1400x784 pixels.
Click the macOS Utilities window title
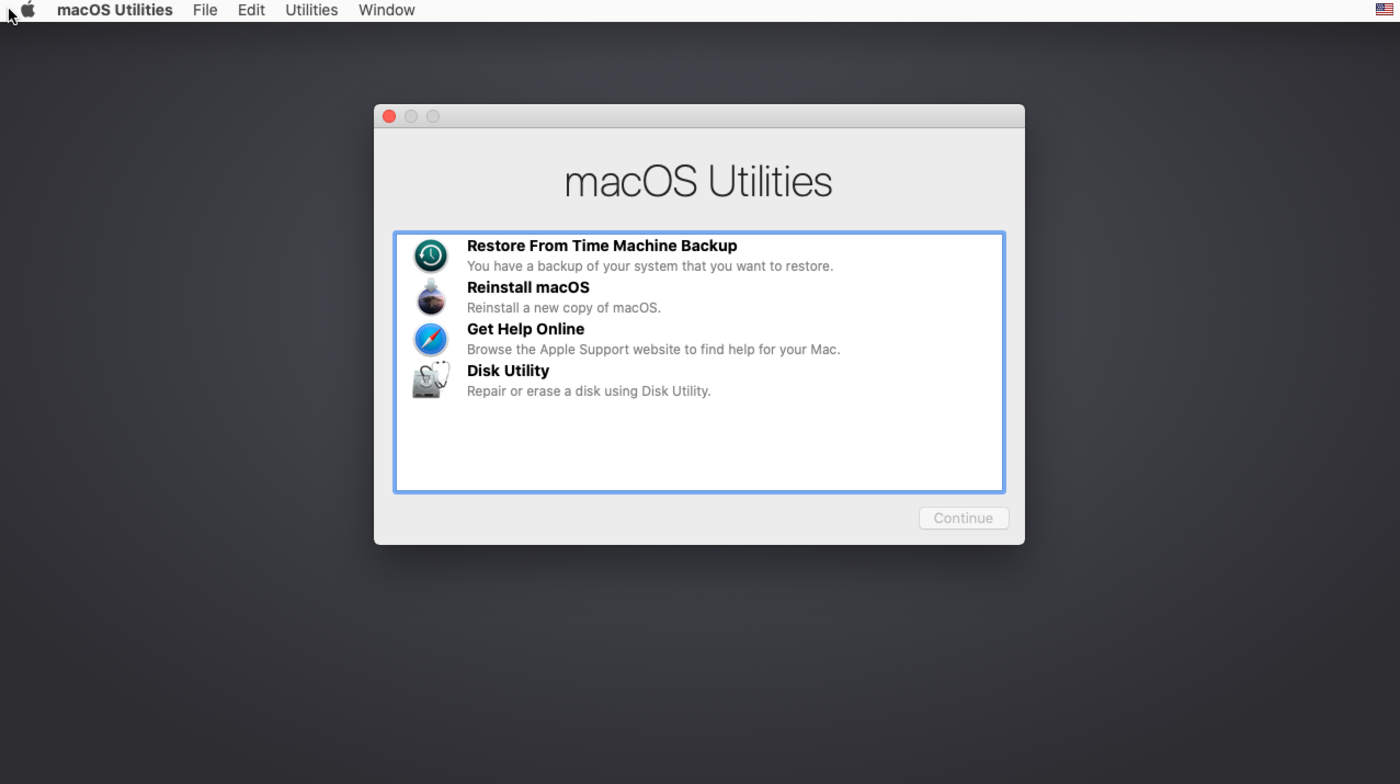(x=698, y=181)
